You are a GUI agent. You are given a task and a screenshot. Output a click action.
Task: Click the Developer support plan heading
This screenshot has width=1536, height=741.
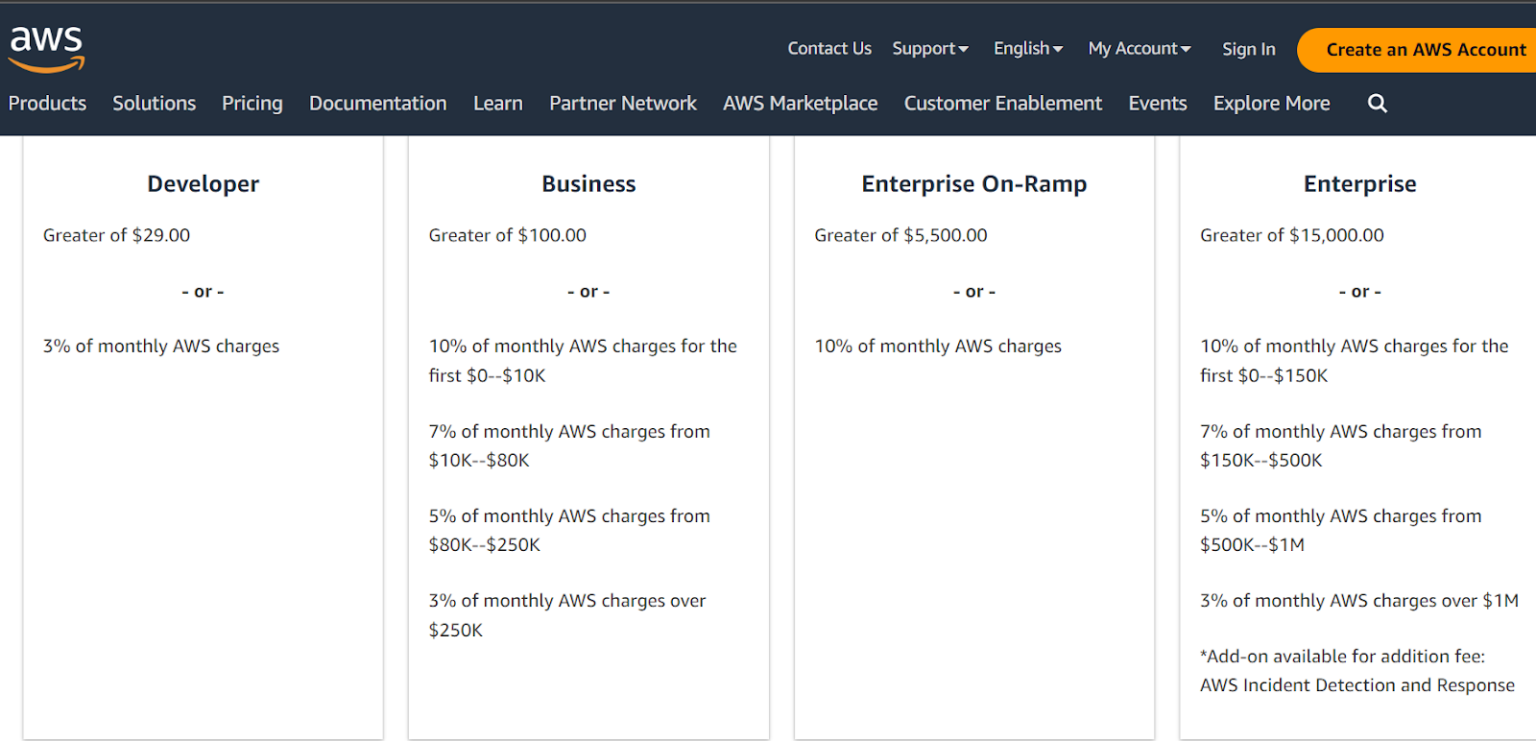(x=203, y=184)
